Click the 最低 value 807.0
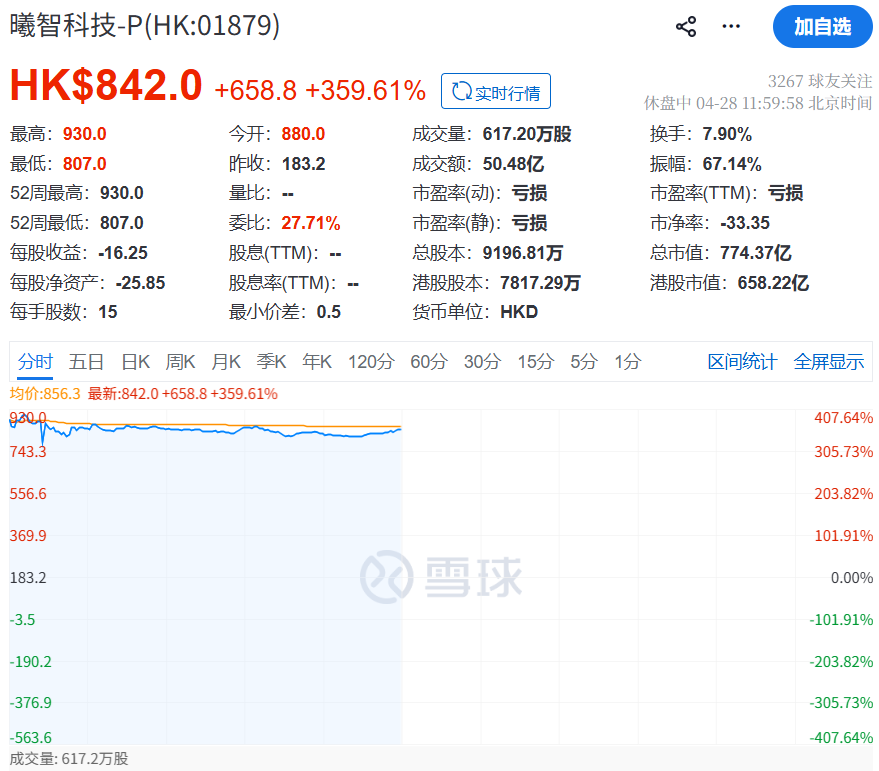Viewport: 879px width, 771px height. click(x=85, y=164)
